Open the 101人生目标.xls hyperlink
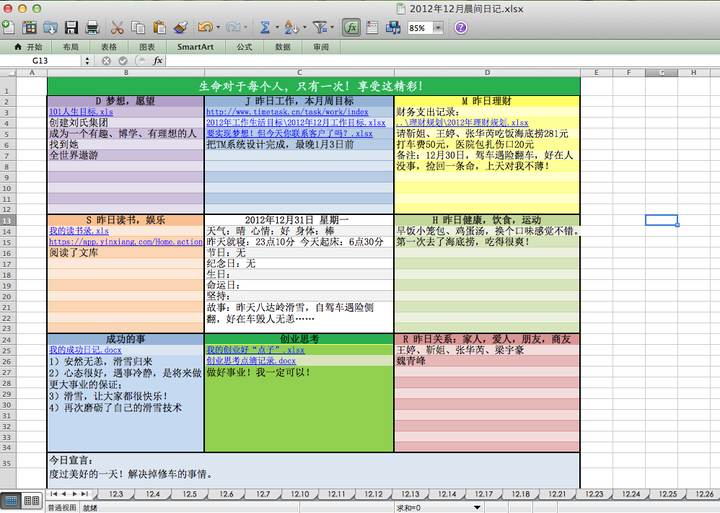Image resolution: width=720 pixels, height=513 pixels. pos(80,111)
